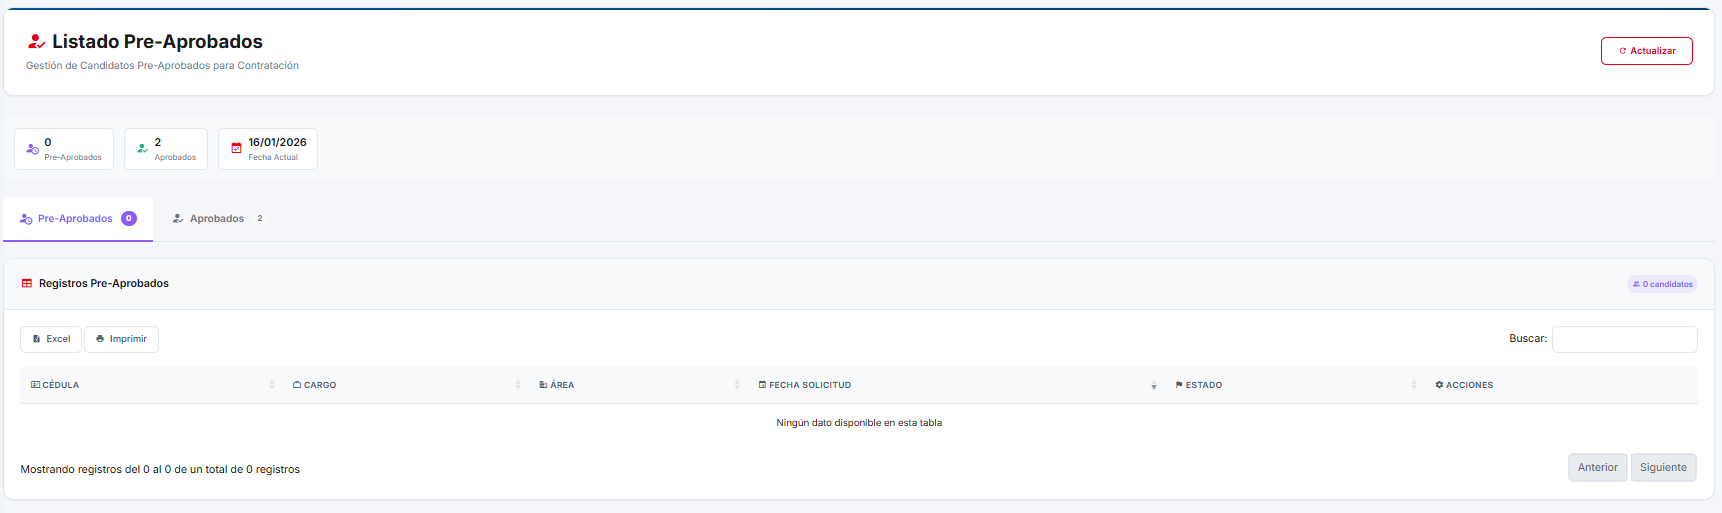Sort table by Cargo column arrows

tap(518, 385)
